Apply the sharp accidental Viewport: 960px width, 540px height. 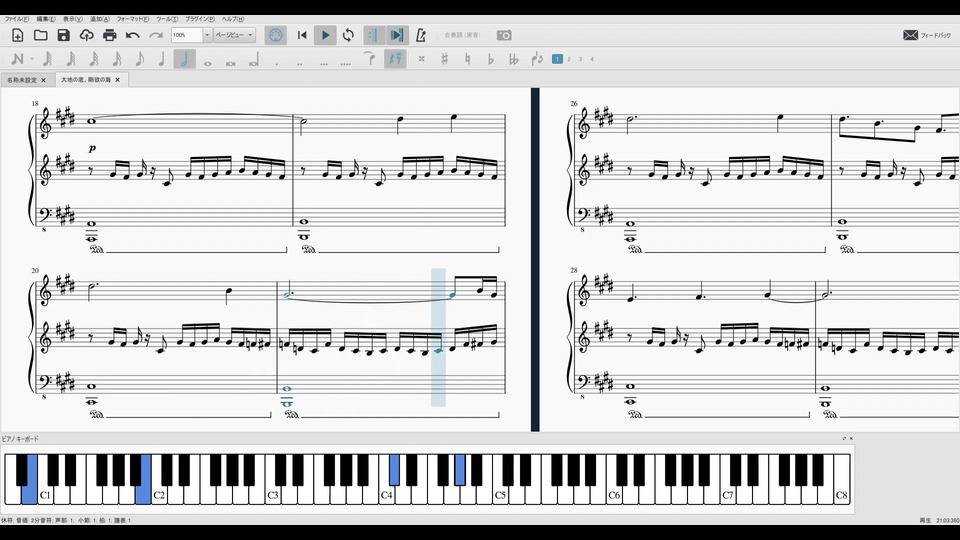444,59
